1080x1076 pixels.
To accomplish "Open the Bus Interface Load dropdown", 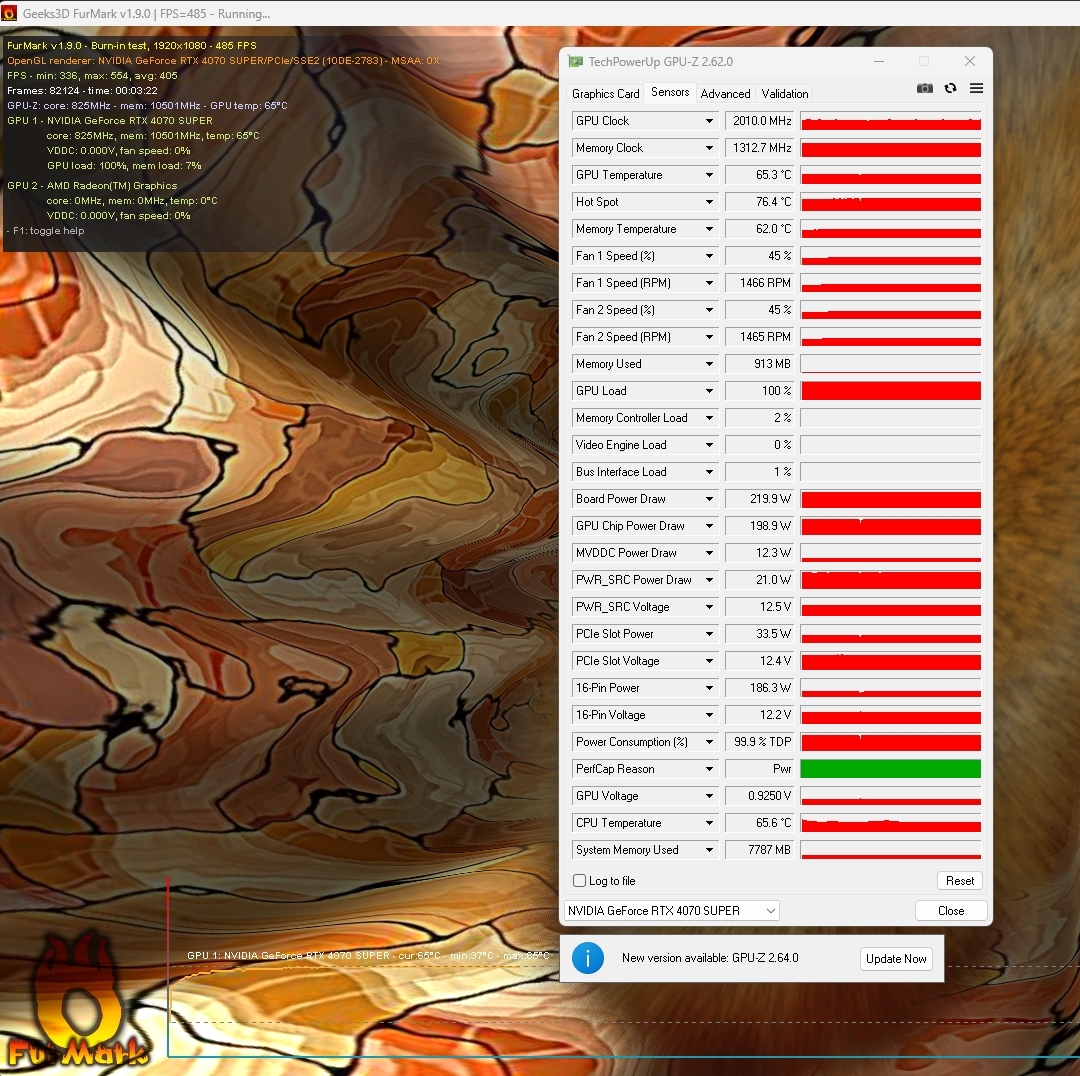I will coord(709,472).
